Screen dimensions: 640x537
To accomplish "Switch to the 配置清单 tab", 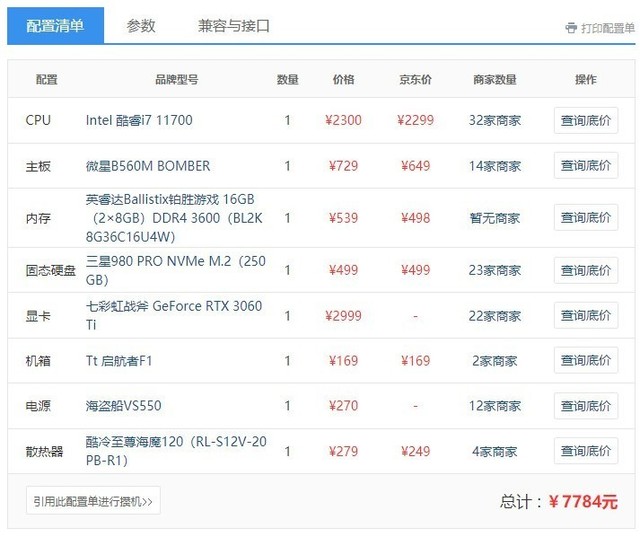I will coord(56,25).
